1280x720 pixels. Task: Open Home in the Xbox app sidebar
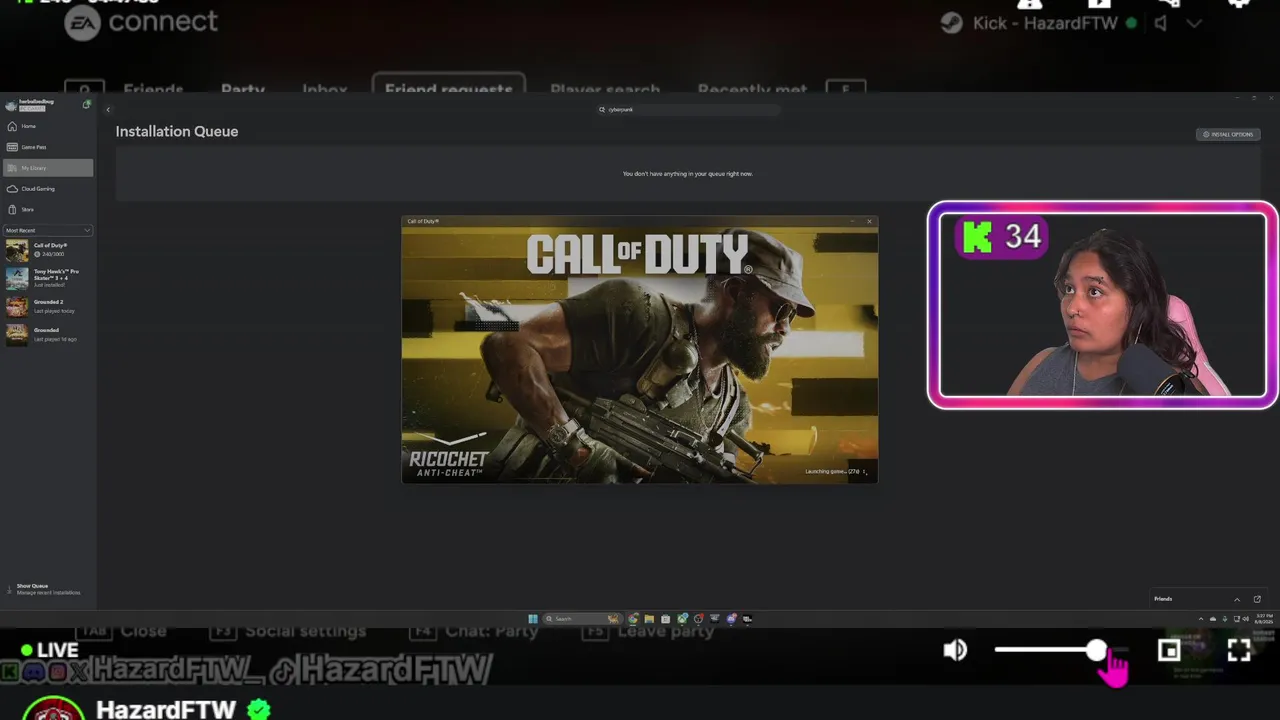(x=47, y=126)
